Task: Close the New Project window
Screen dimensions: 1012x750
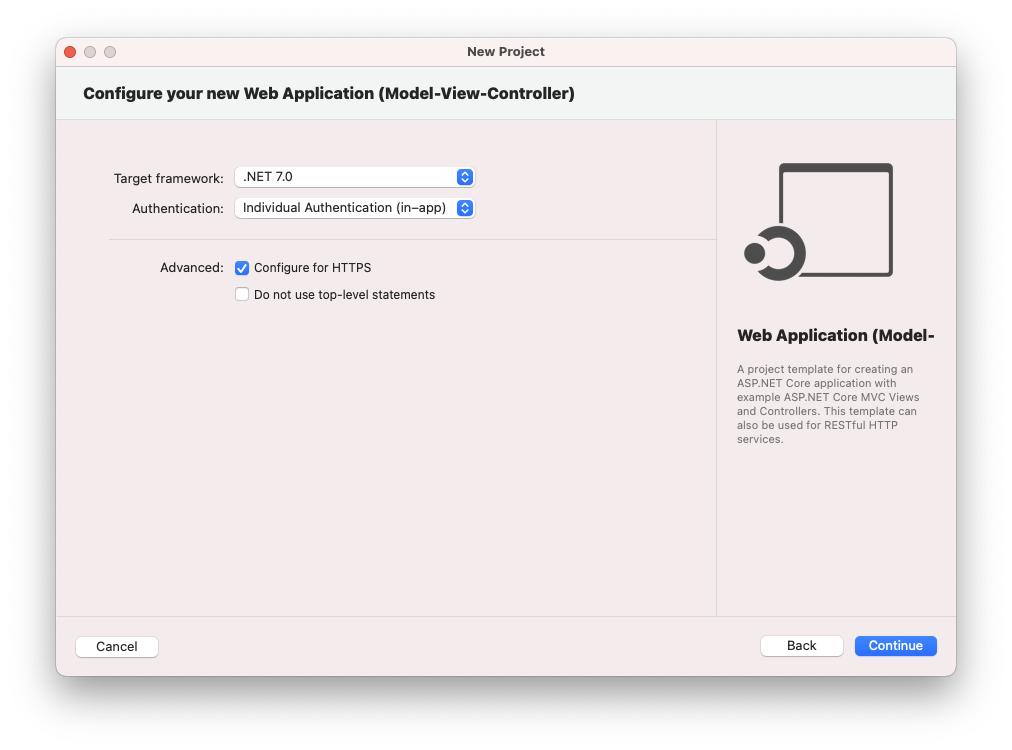Action: (70, 52)
